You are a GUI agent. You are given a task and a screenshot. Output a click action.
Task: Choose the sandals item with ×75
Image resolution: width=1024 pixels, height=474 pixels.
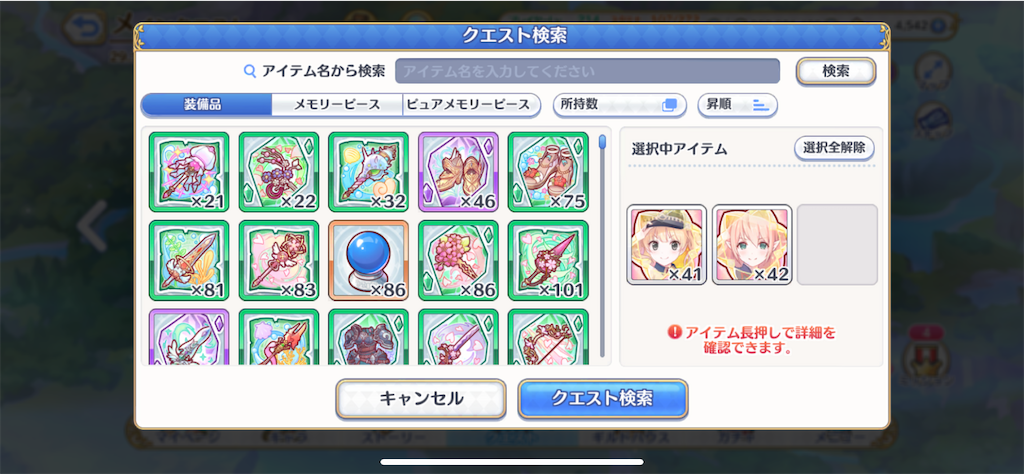tap(548, 172)
